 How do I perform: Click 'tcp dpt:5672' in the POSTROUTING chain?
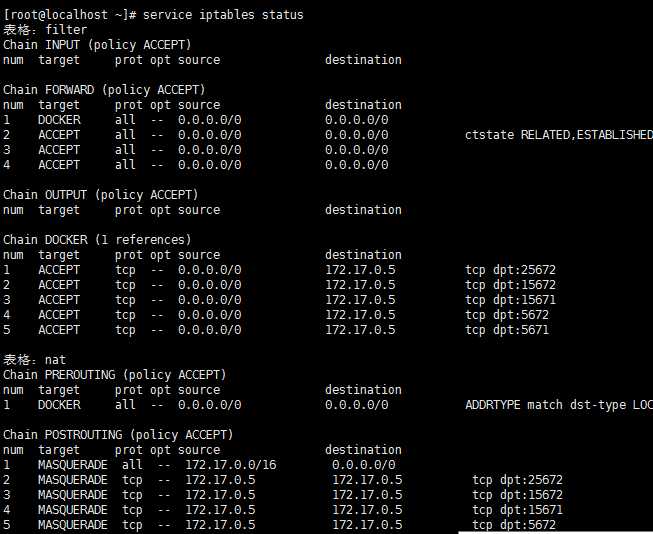tap(514, 524)
